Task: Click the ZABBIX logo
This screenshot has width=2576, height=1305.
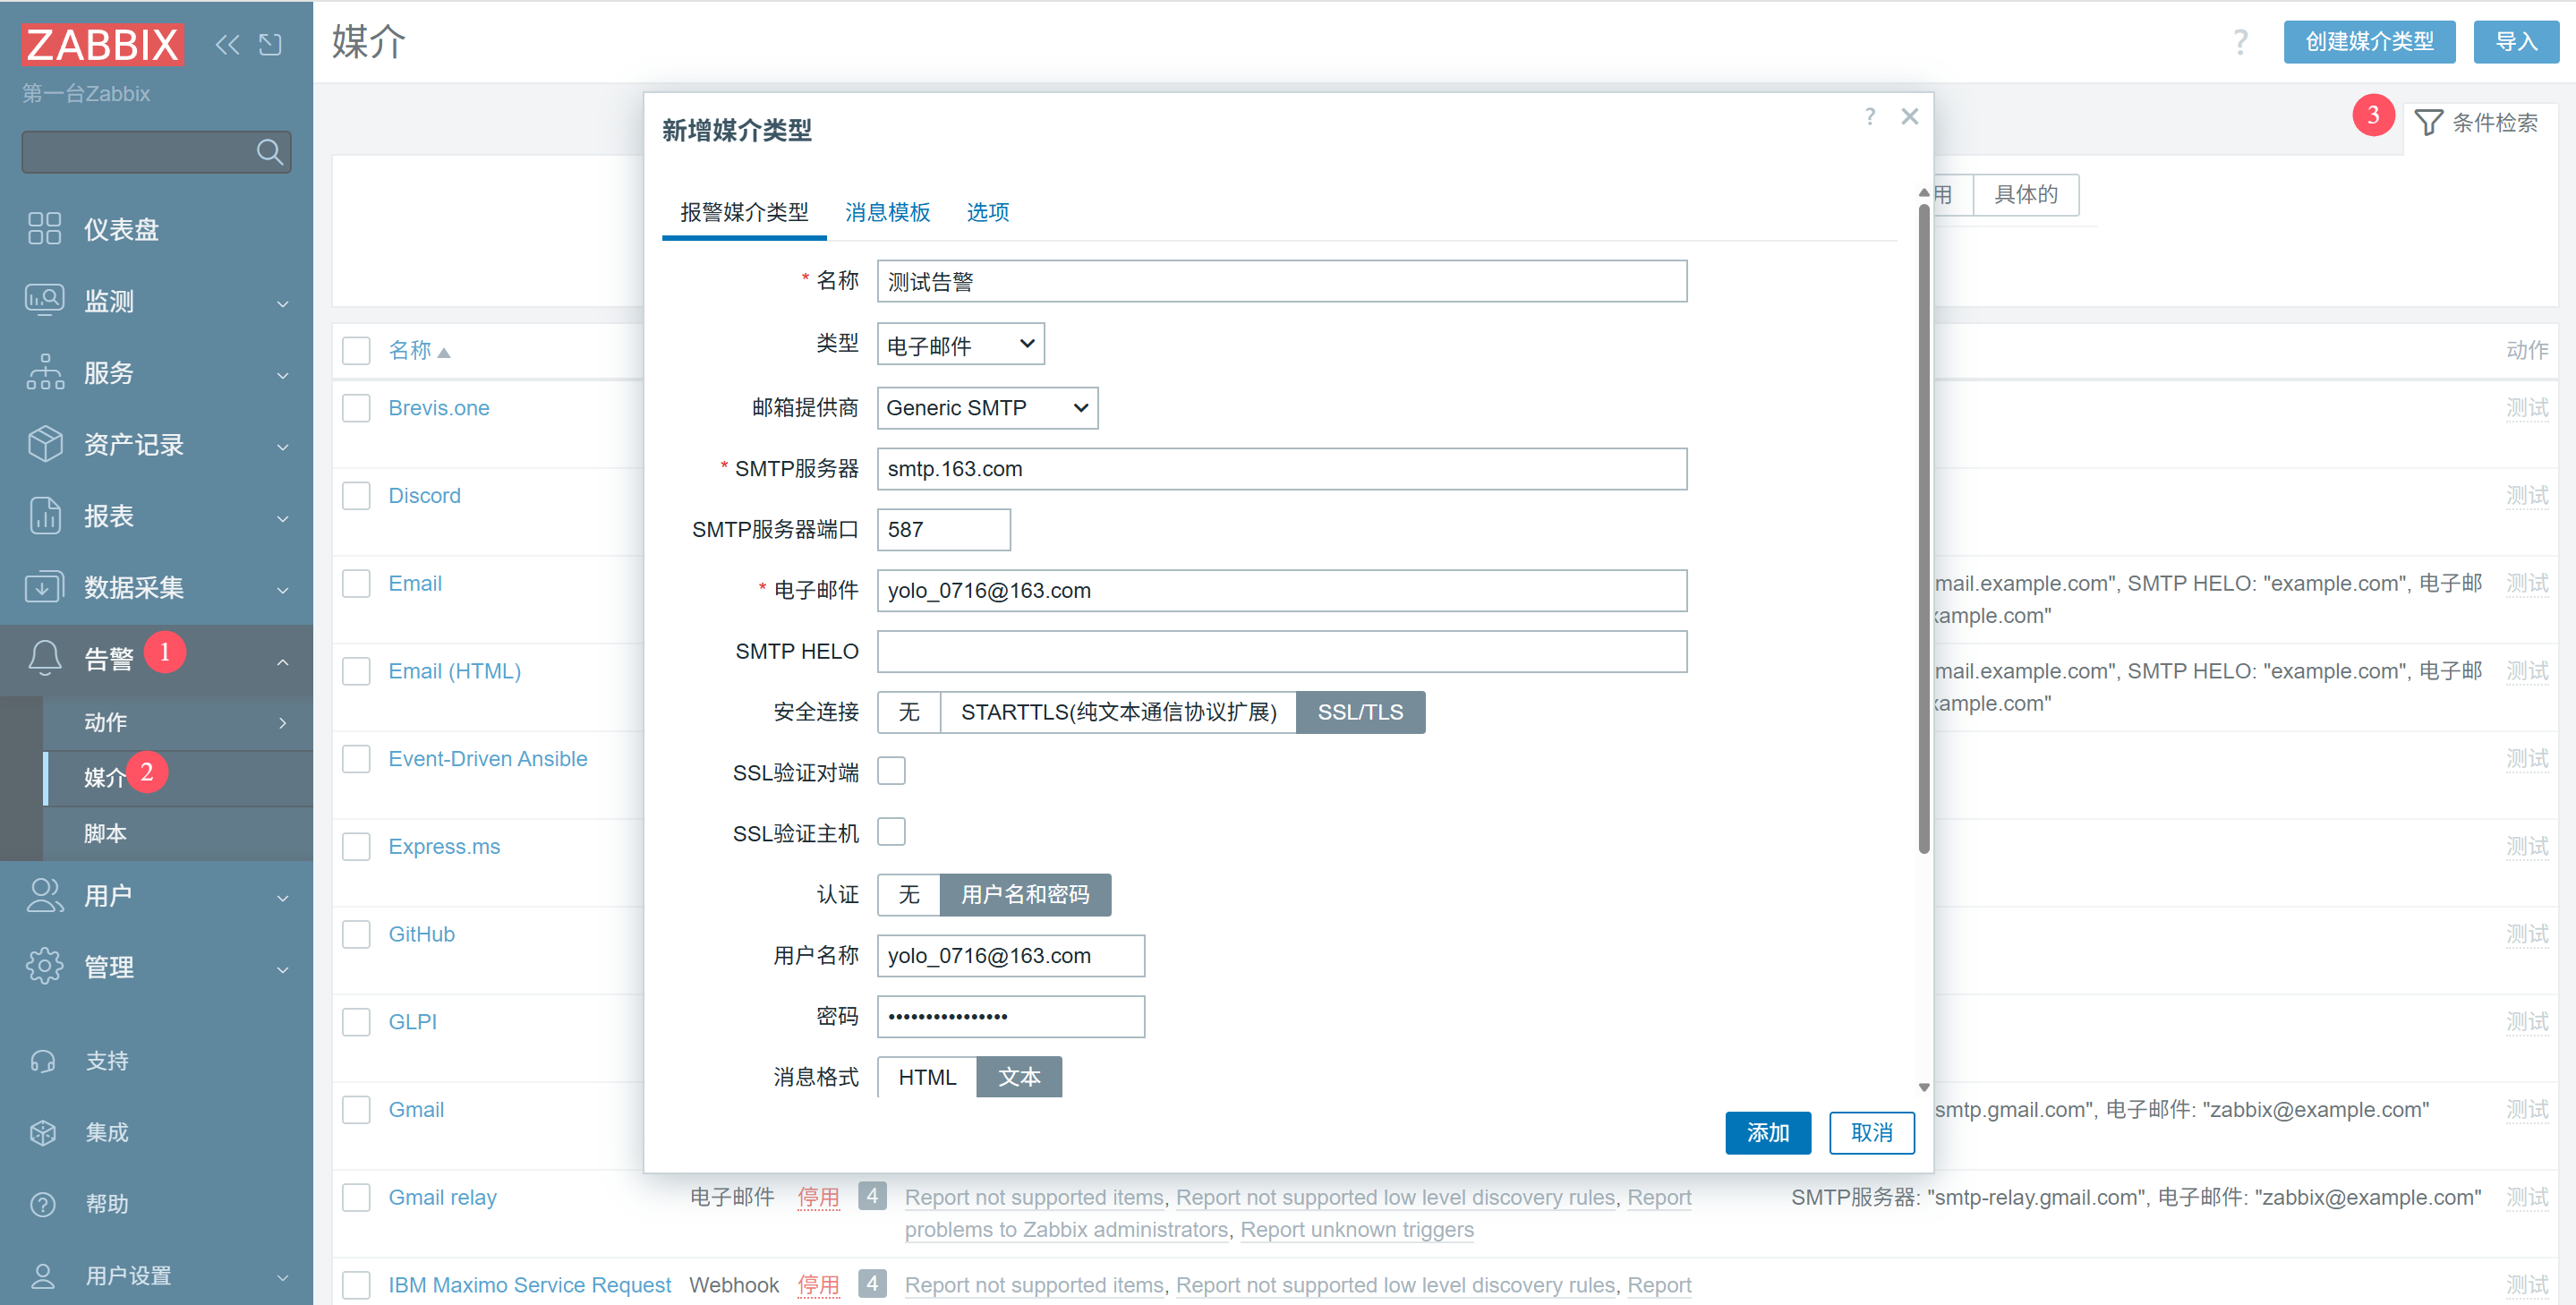Action: click(102, 44)
